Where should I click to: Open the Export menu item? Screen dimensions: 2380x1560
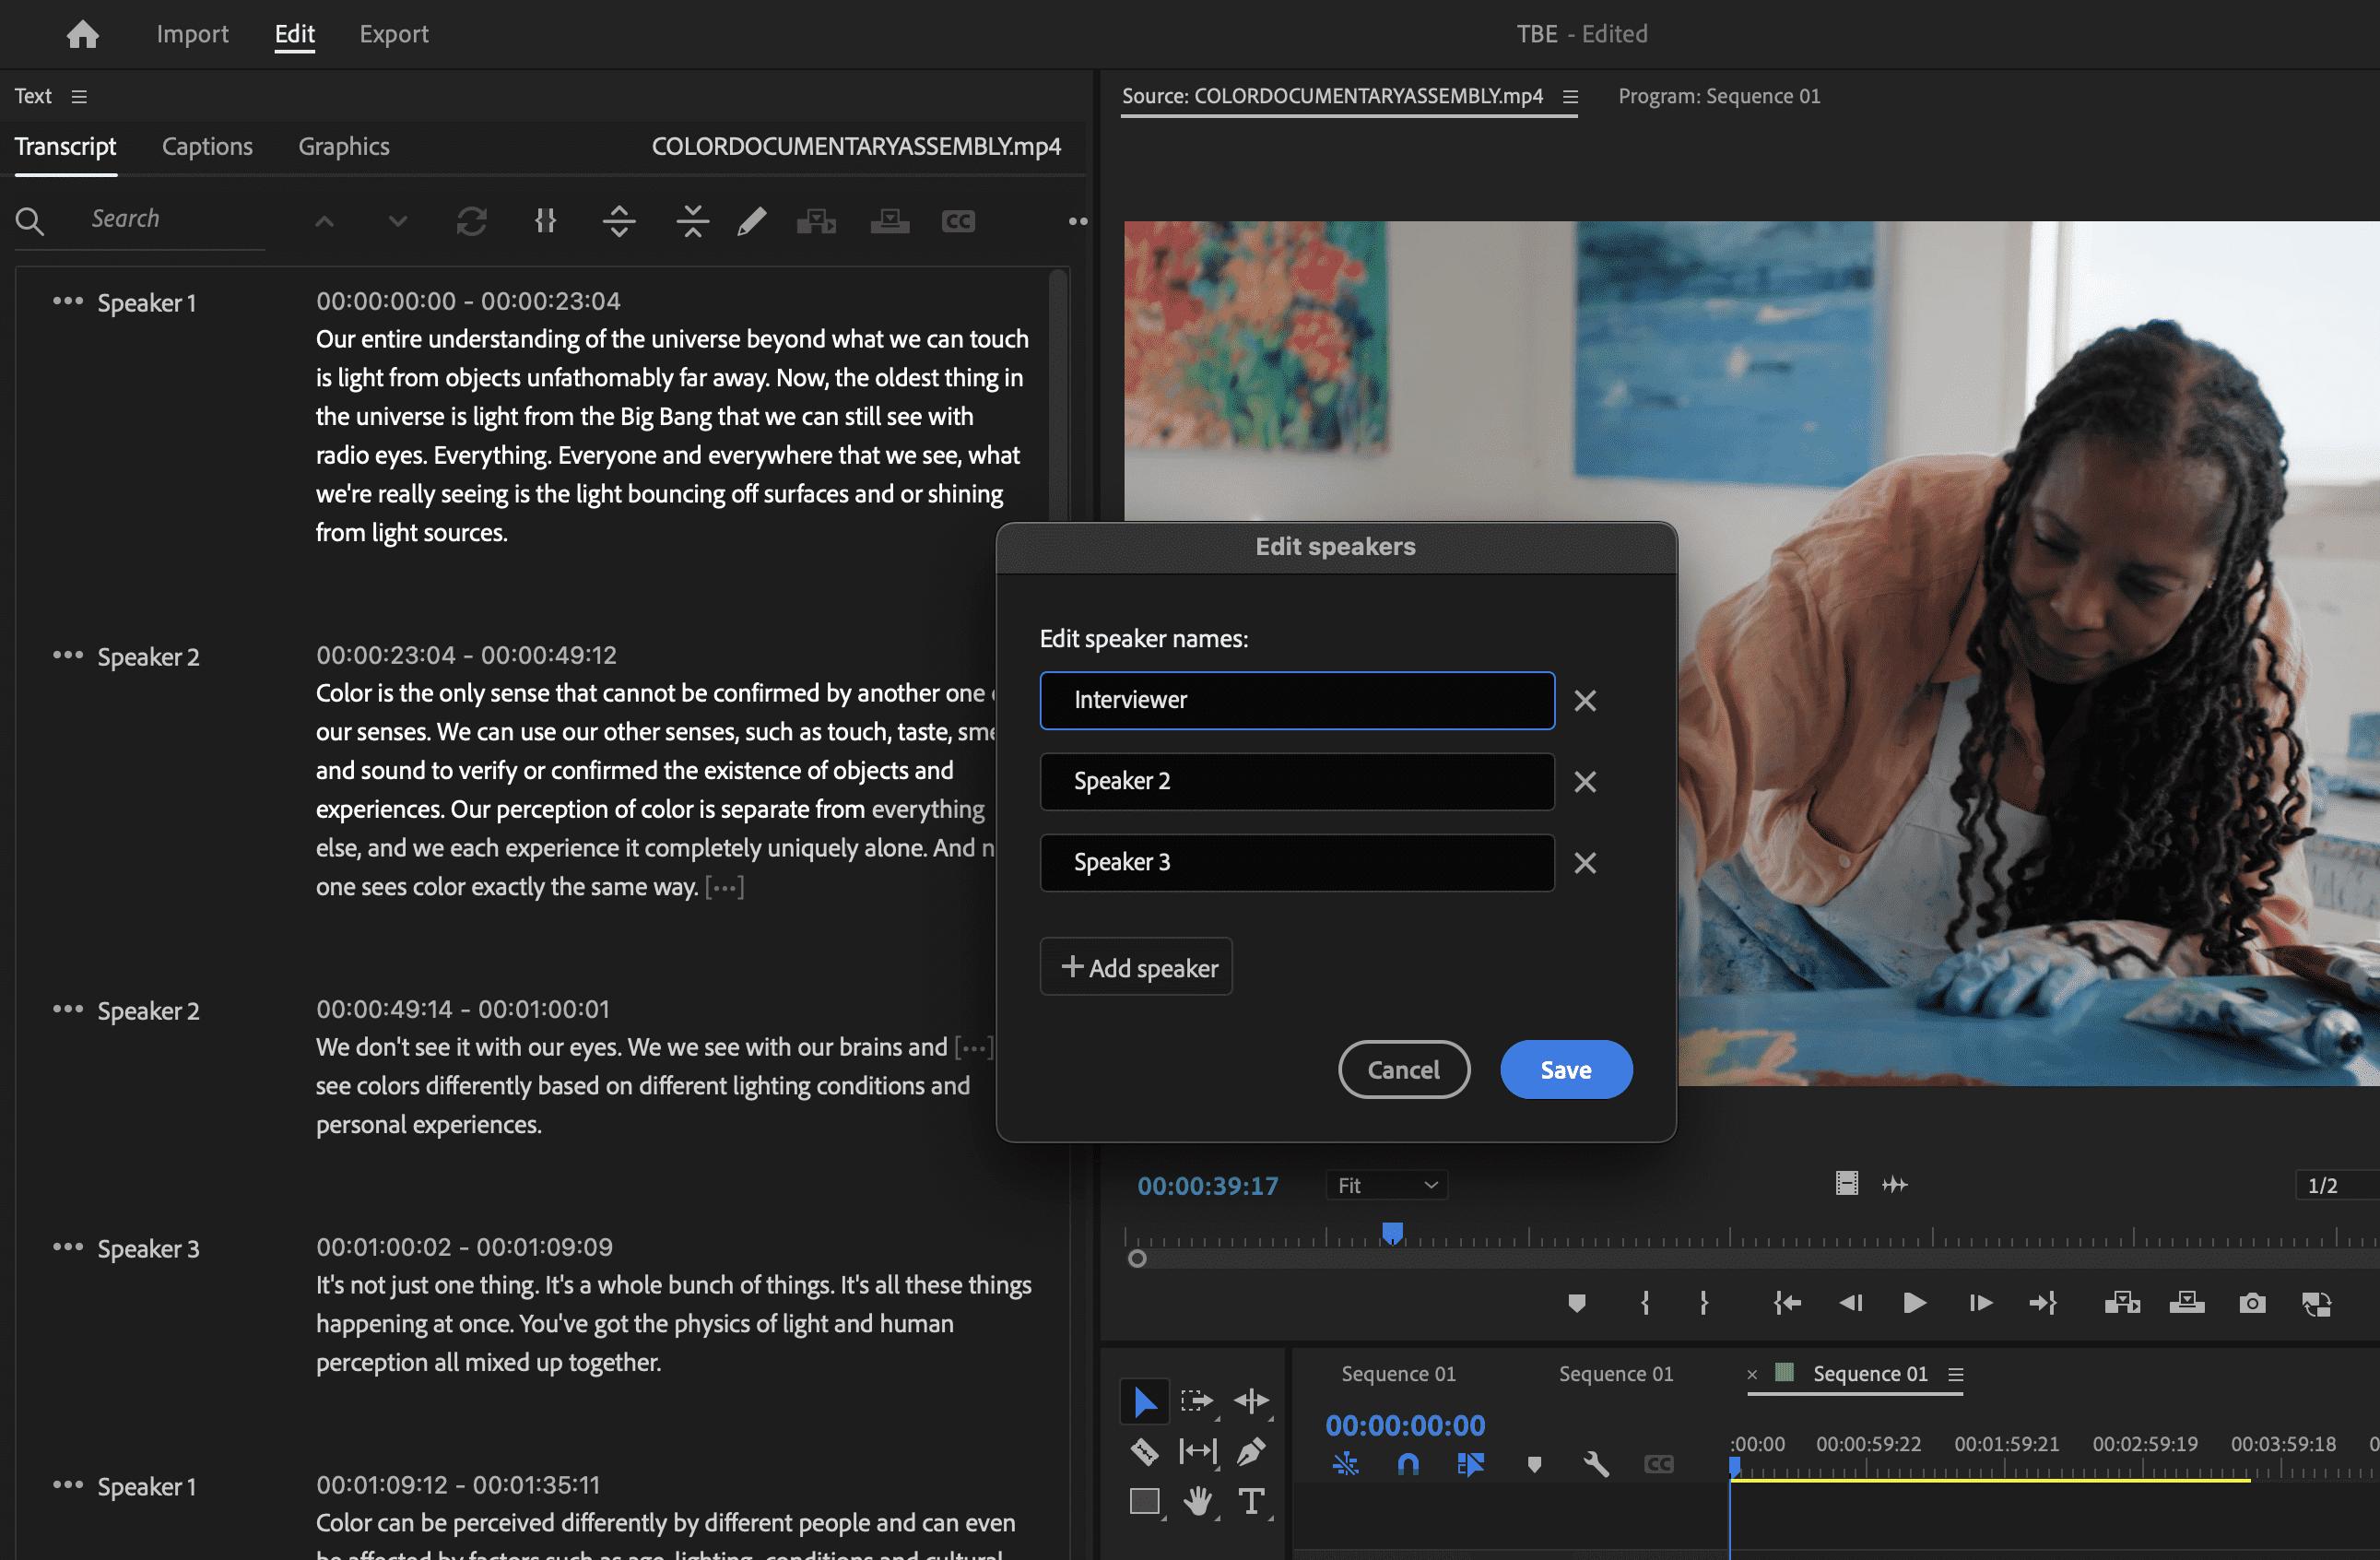click(393, 33)
